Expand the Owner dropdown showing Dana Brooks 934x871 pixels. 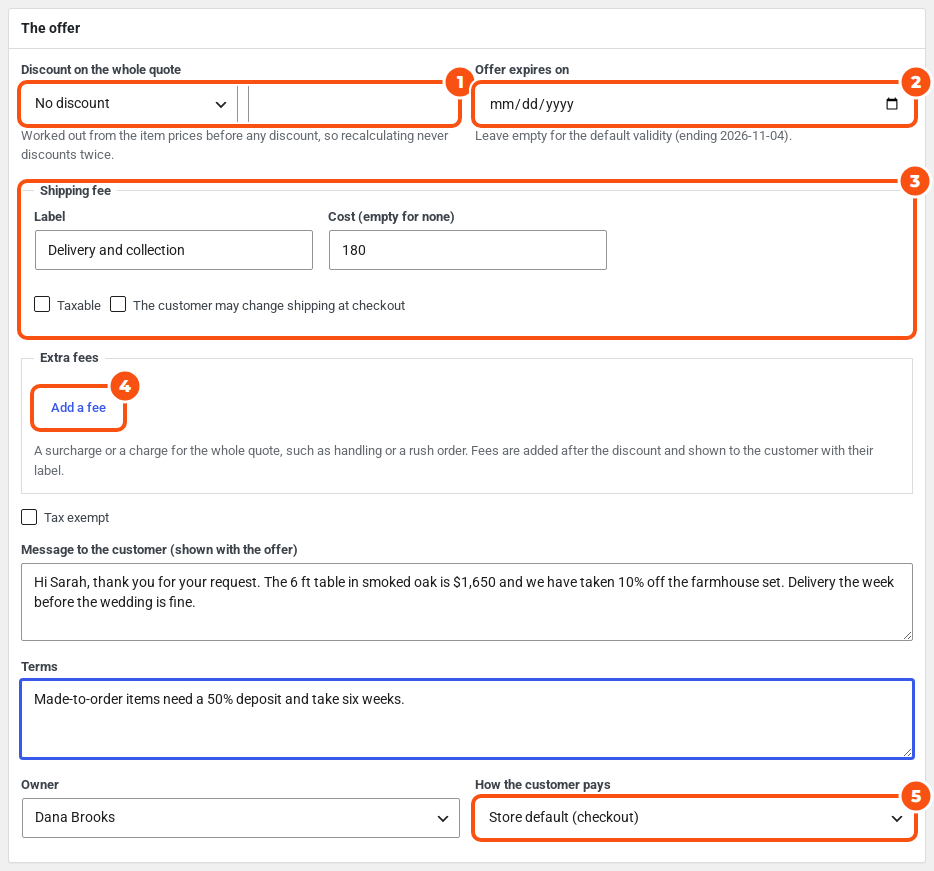click(x=241, y=817)
